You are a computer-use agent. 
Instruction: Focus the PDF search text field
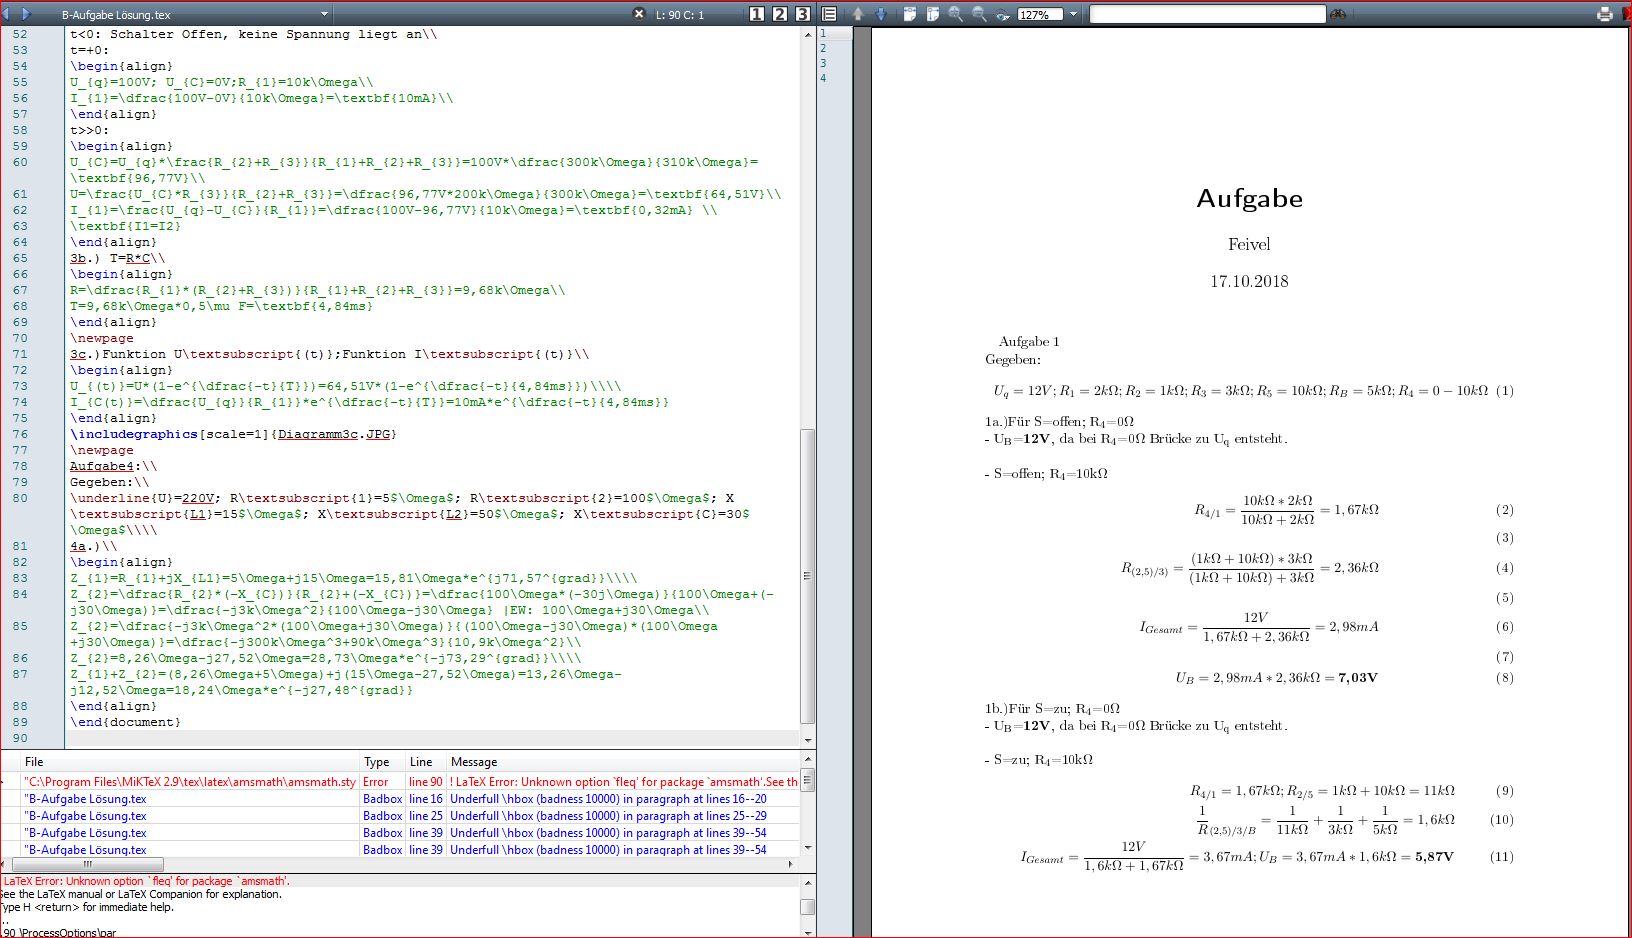coord(1208,14)
